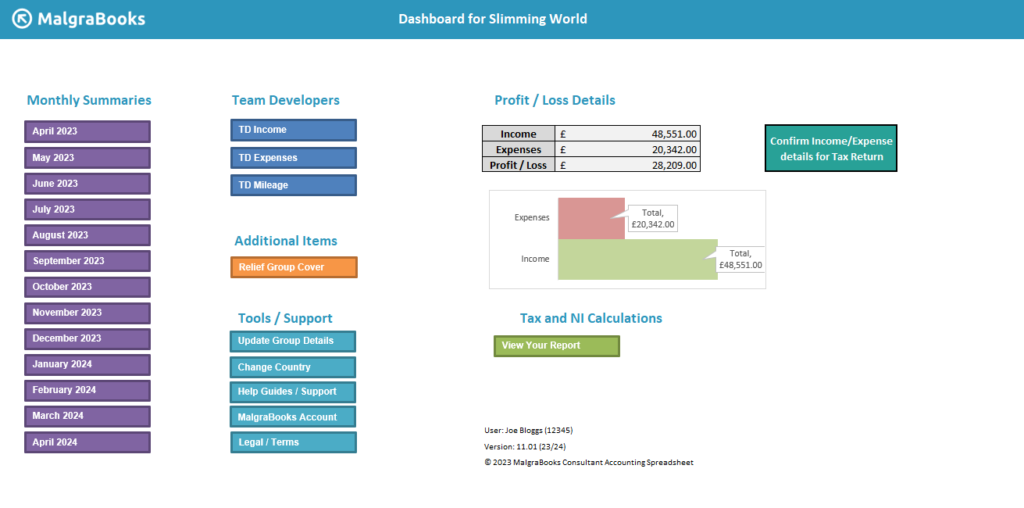Open the January 2024 monthly summary

[88, 364]
